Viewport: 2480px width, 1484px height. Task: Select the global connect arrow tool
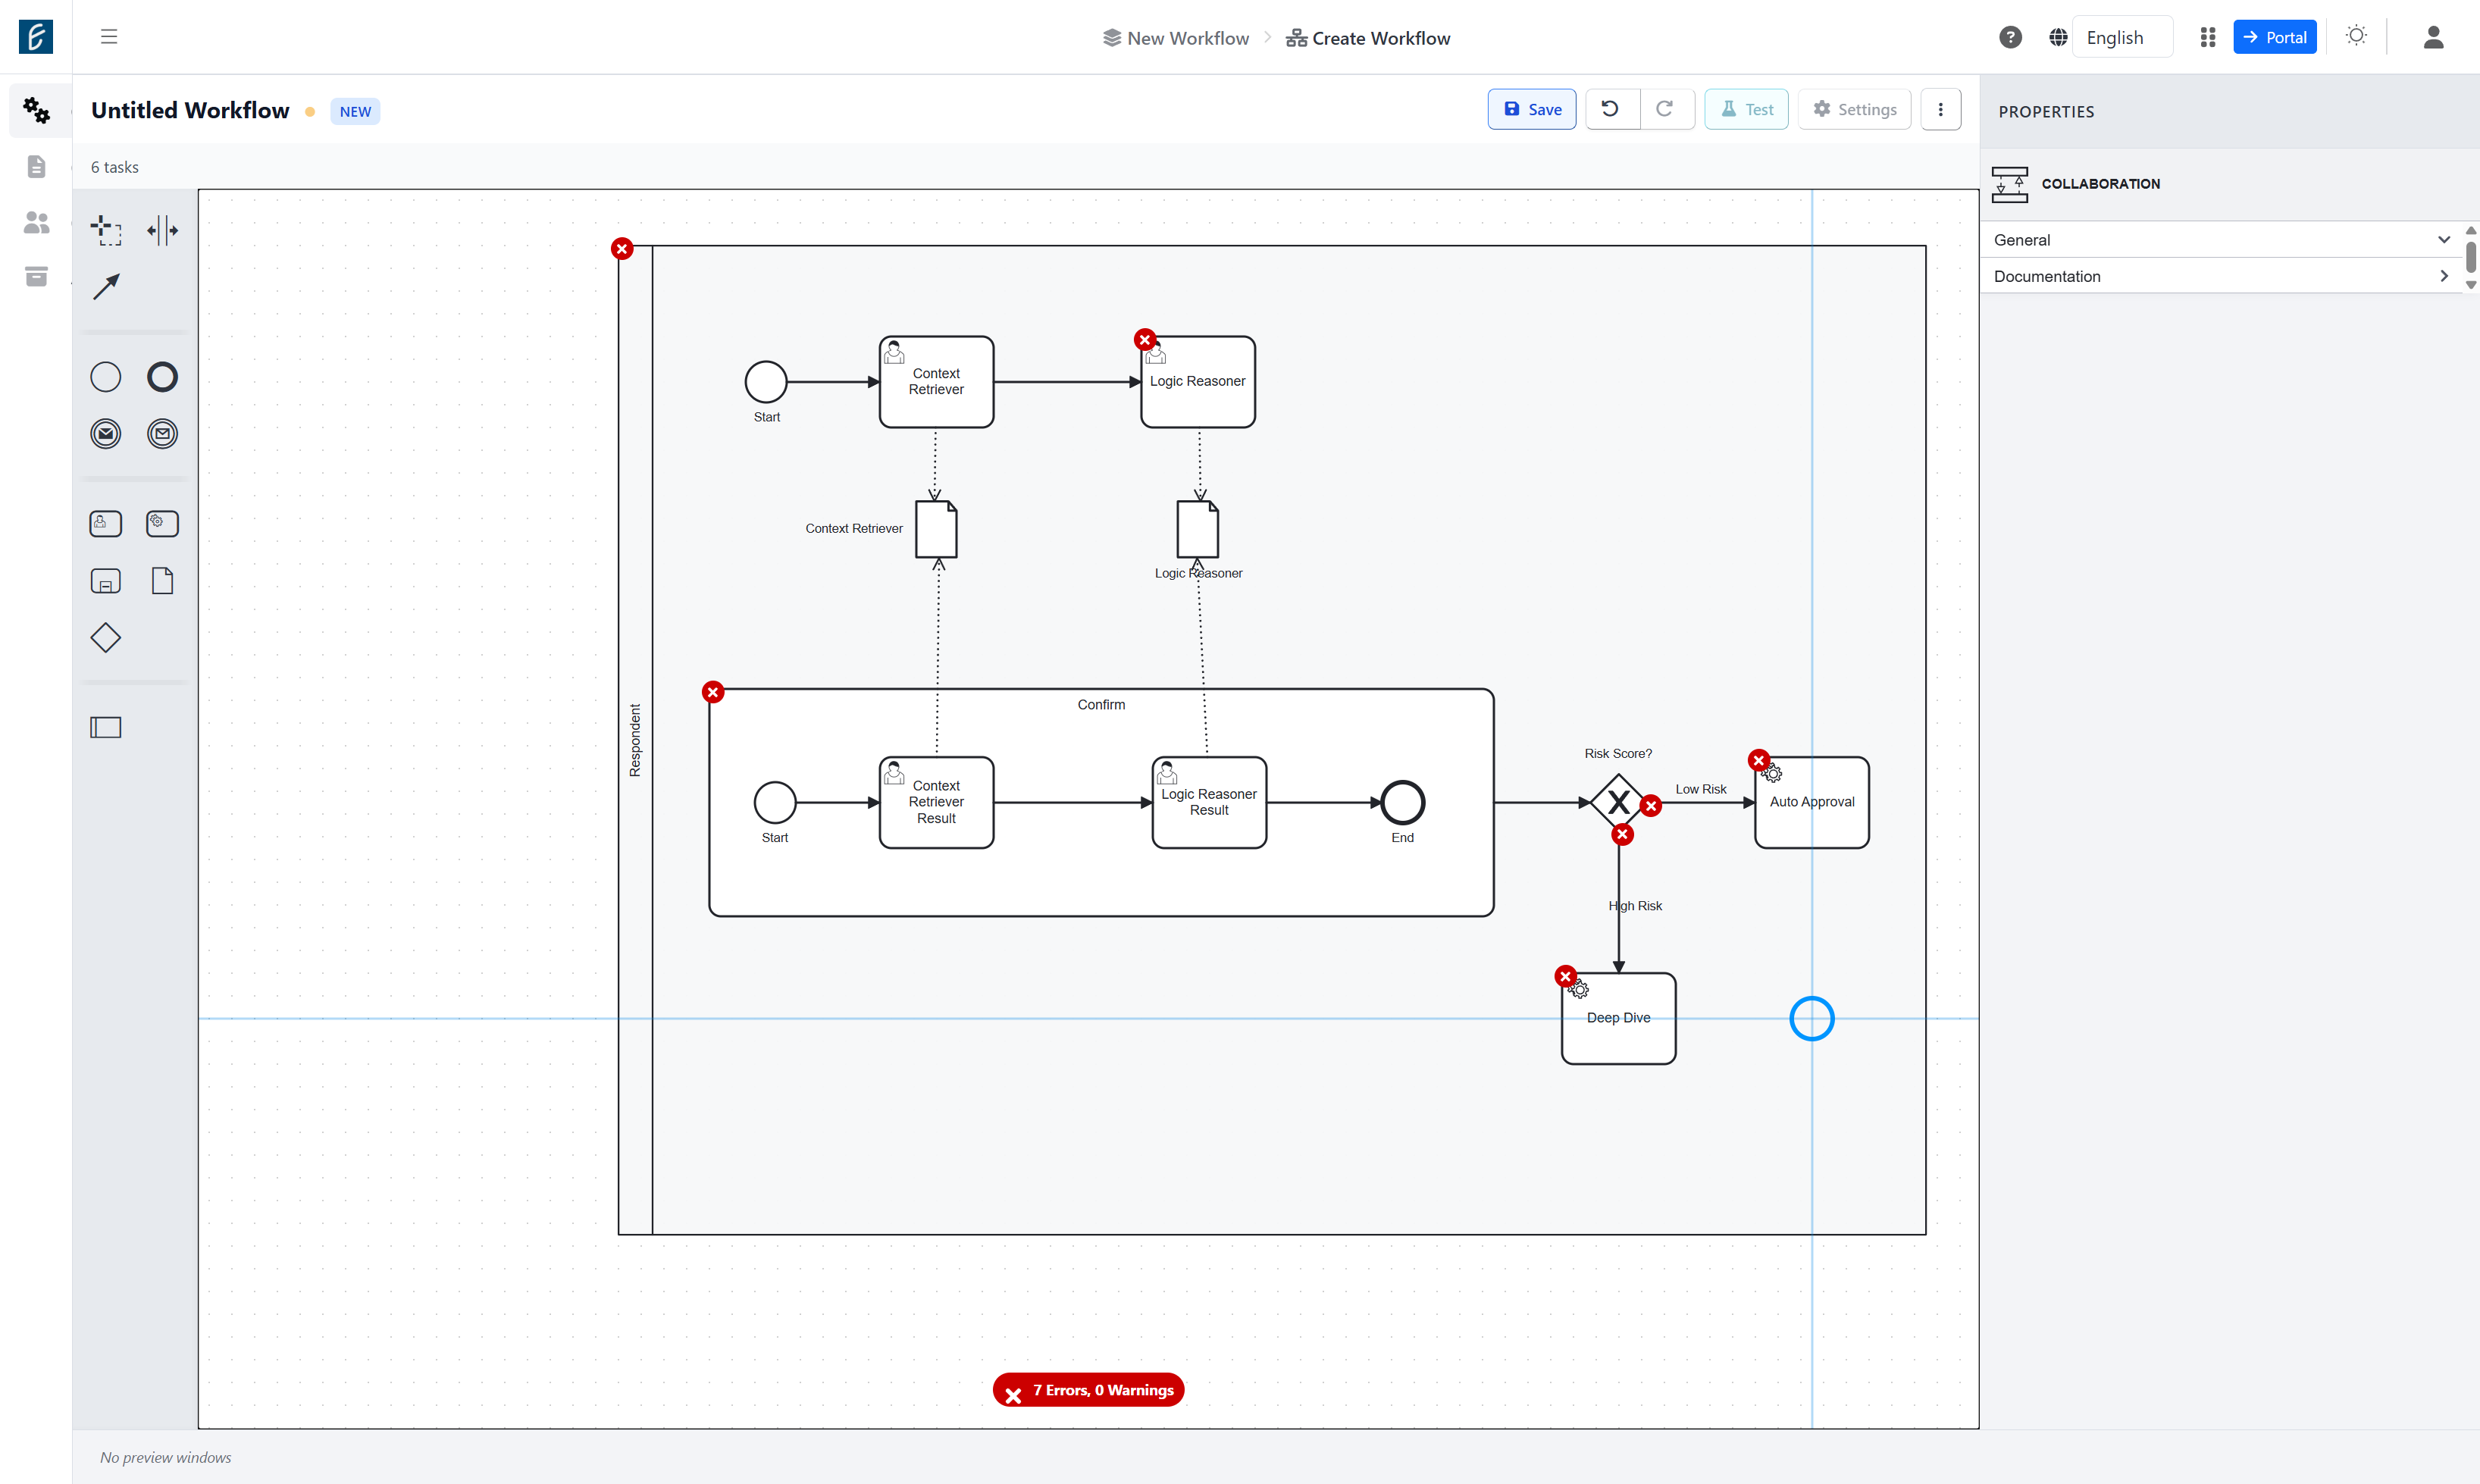pos(106,287)
